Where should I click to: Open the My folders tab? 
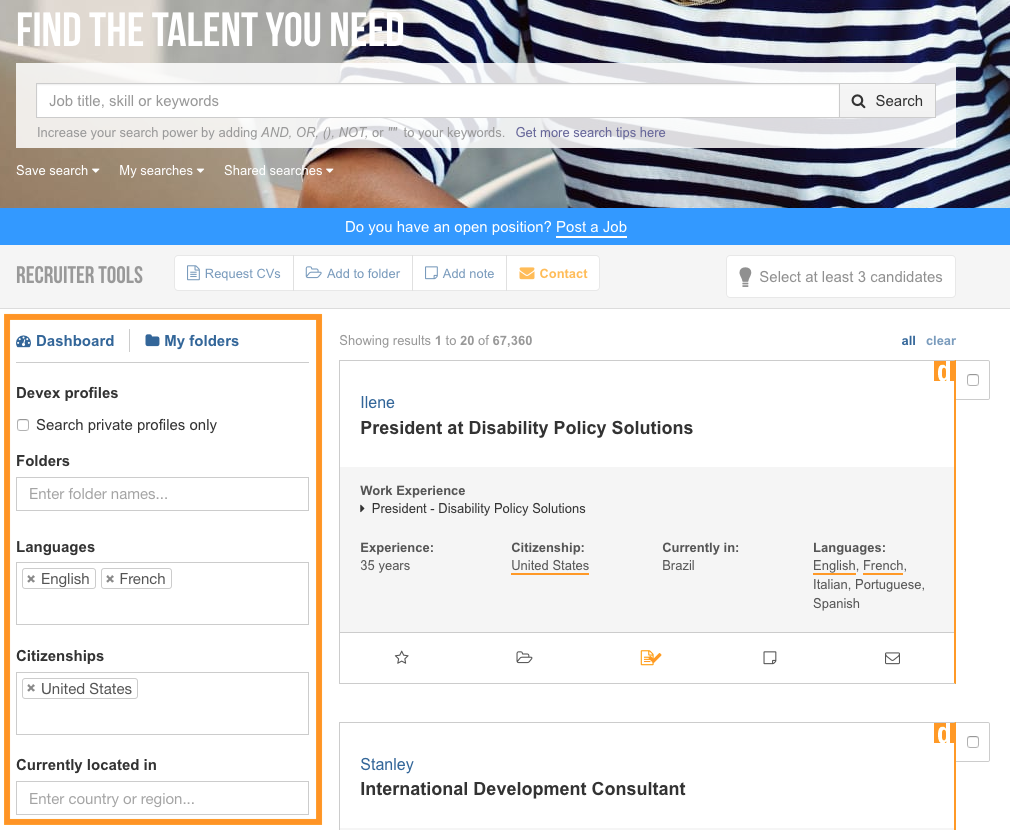tap(192, 341)
